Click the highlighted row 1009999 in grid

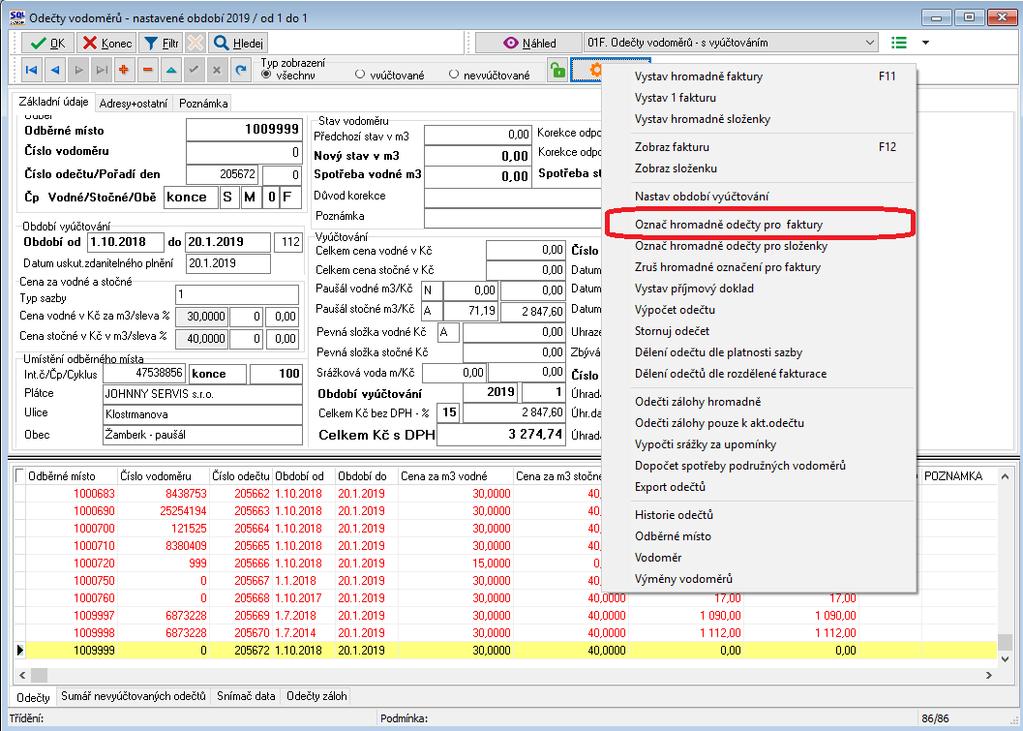click(x=506, y=650)
